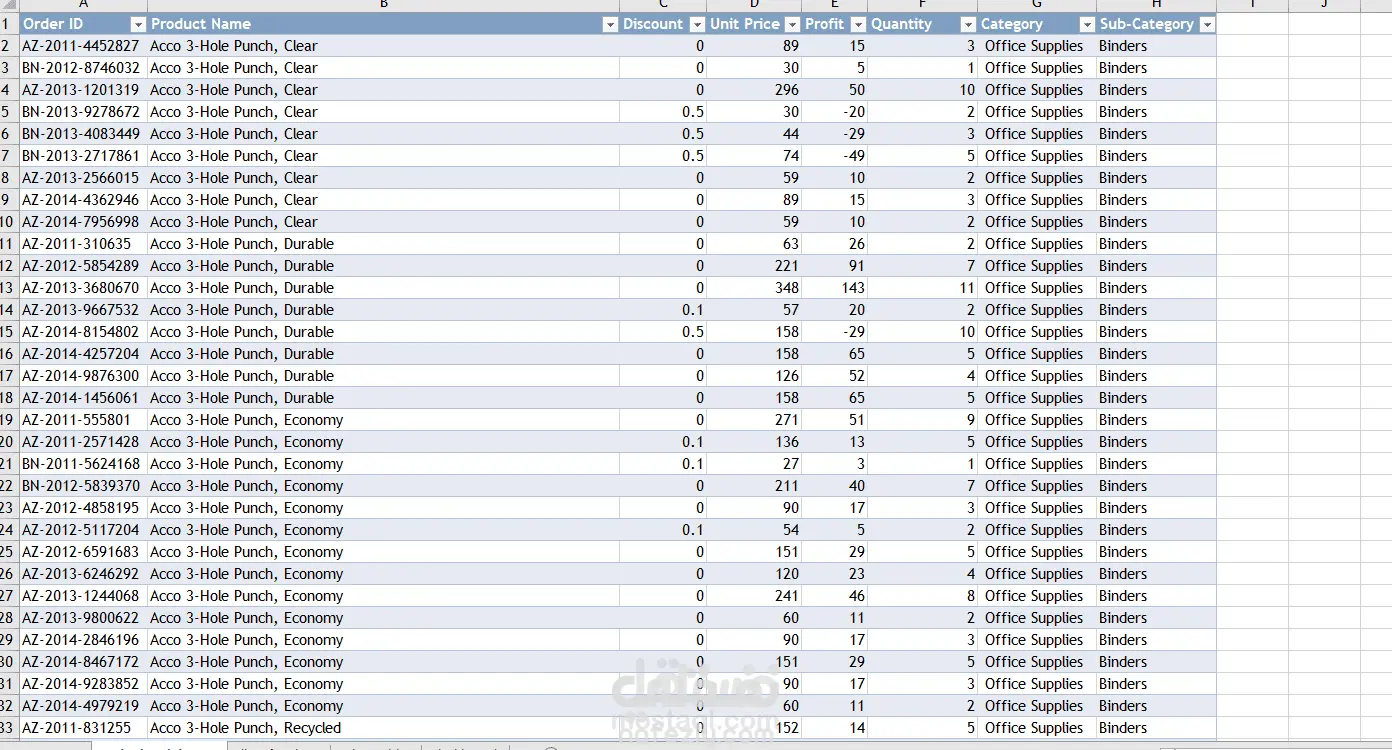Open the Quantity column filter dropdown
The height and width of the screenshot is (750, 1392).
pyautogui.click(x=968, y=24)
